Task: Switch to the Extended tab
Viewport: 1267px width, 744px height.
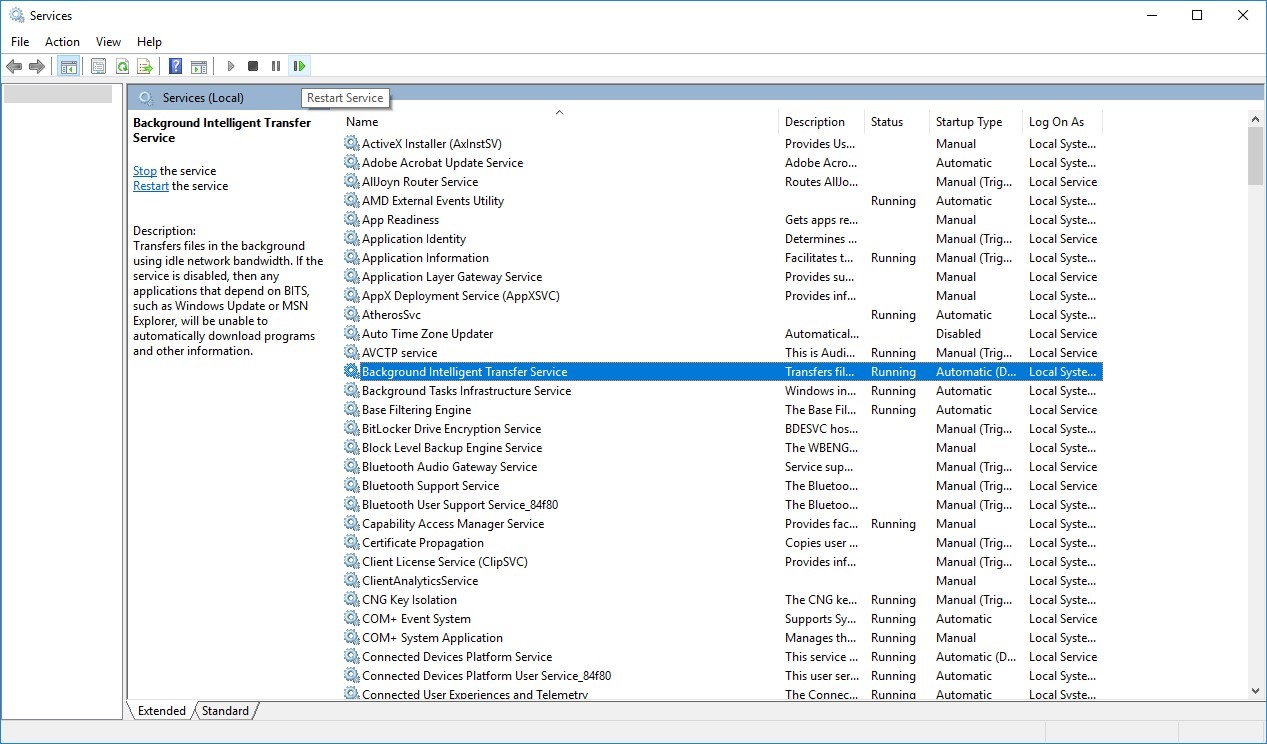Action: (162, 710)
